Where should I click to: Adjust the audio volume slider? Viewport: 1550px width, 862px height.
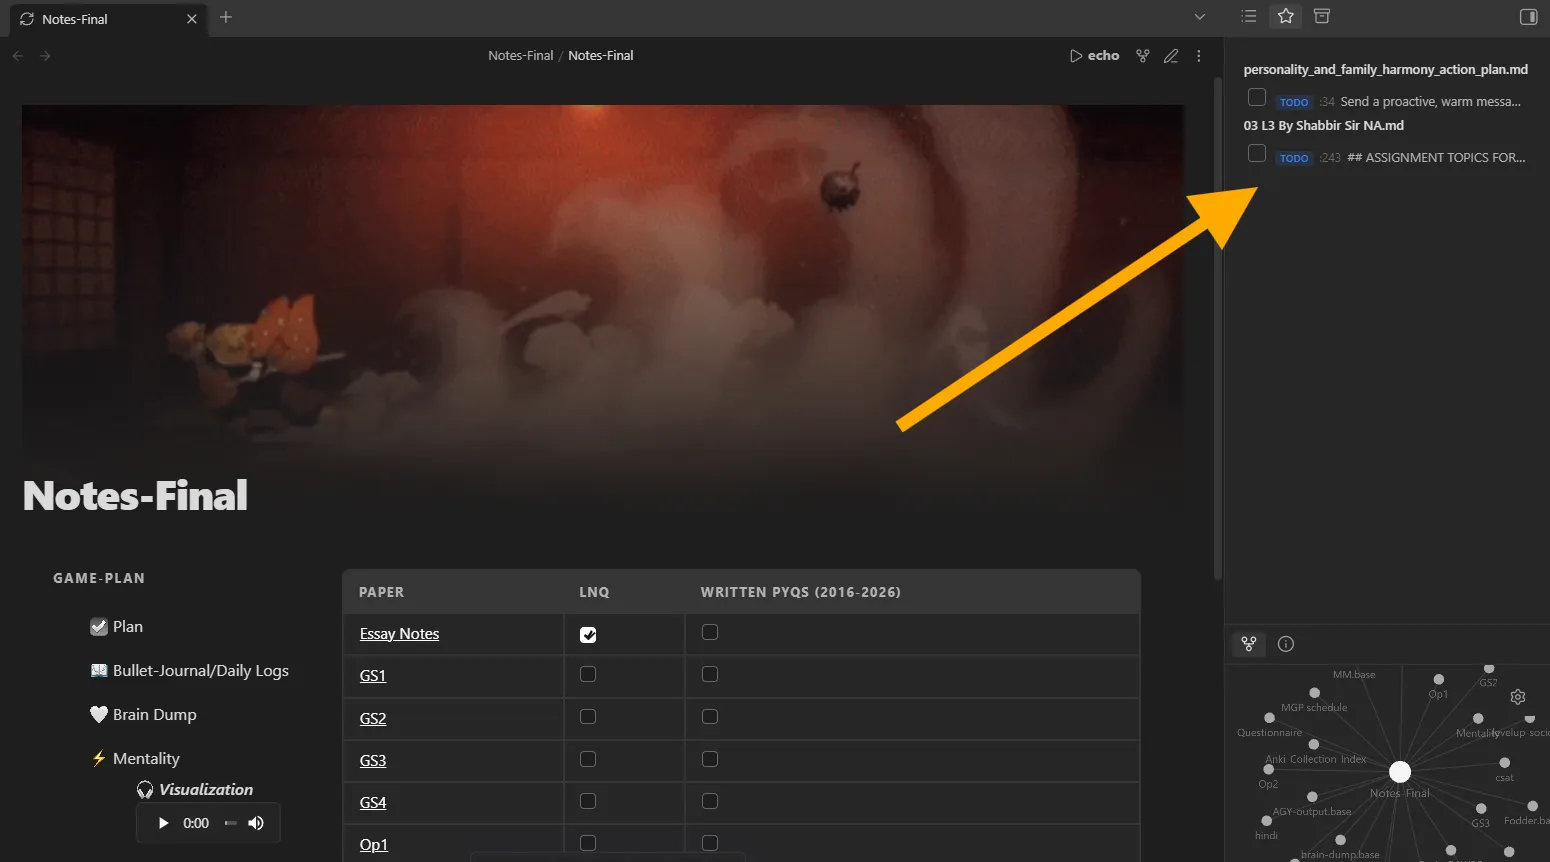point(231,823)
